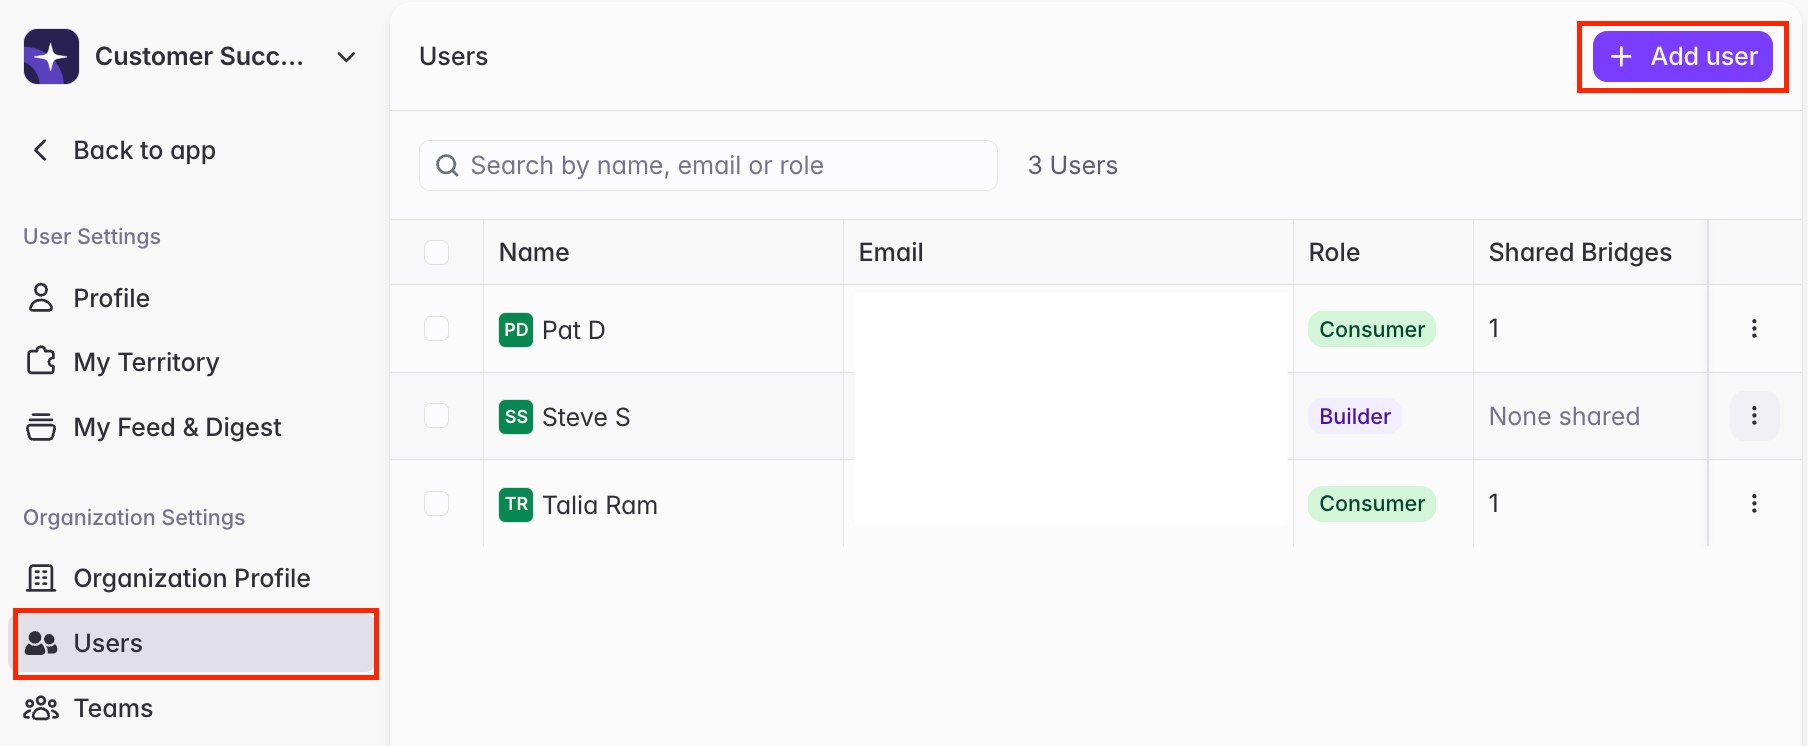1808x746 pixels.
Task: Click the Add user button
Action: tap(1683, 56)
